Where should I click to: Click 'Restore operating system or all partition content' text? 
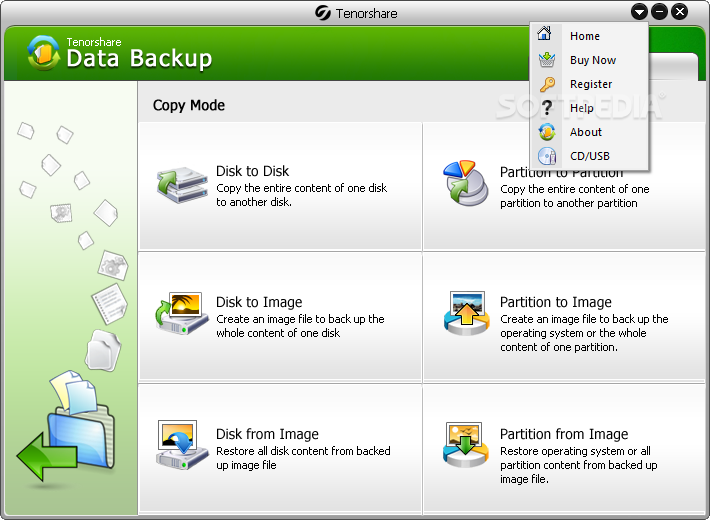click(579, 465)
